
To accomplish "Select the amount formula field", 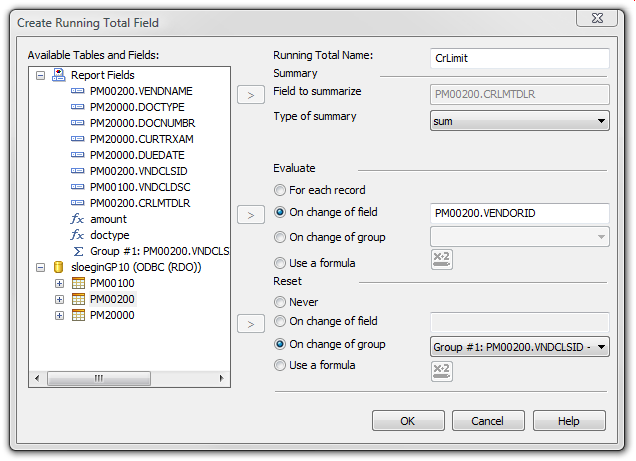I will [x=108, y=219].
